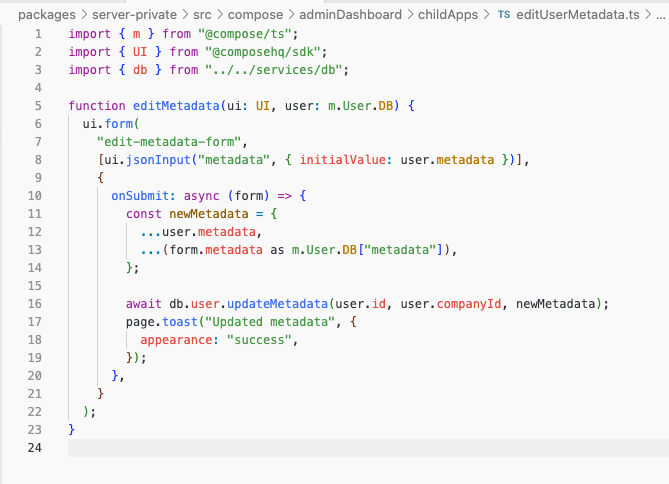
Task: Open the 'server-private' breadcrumb segment
Action: [x=134, y=15]
